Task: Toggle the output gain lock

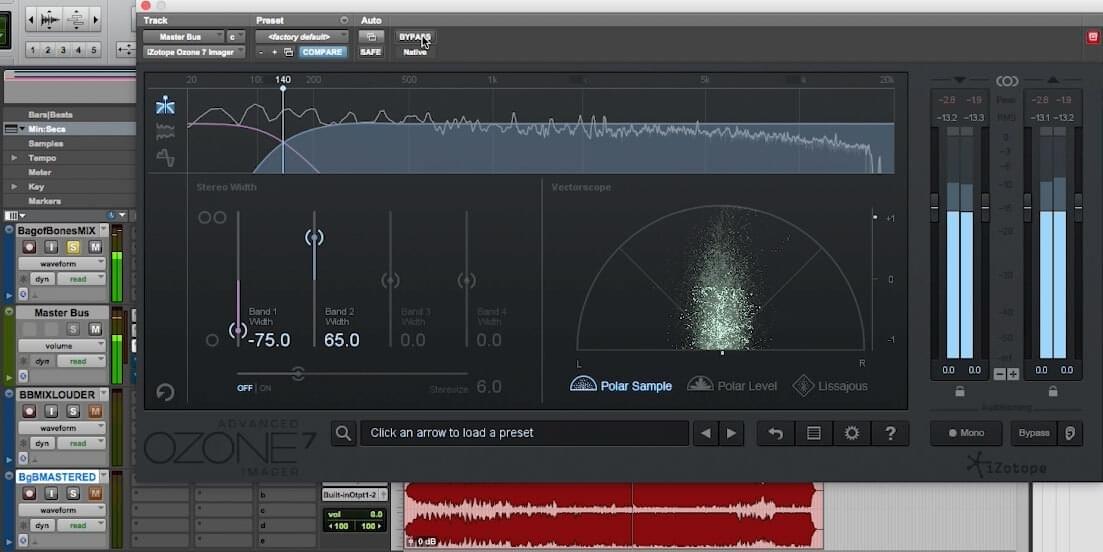Action: click(1053, 392)
